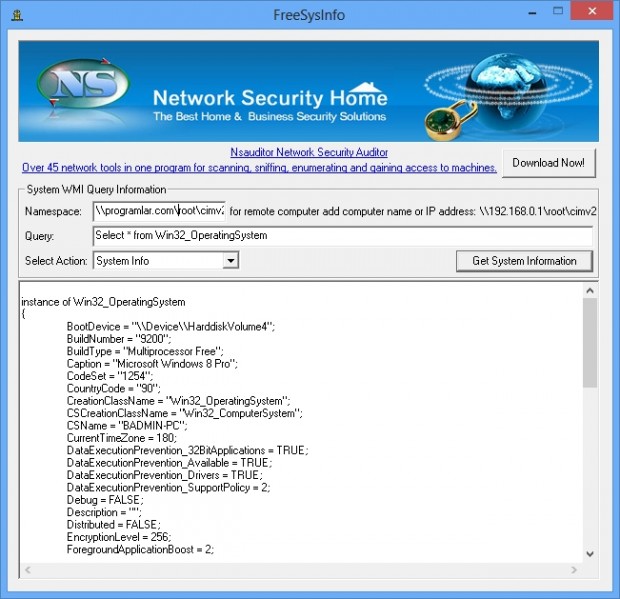The width and height of the screenshot is (620, 599).
Task: Close the FreeSysInfo window
Action: point(592,11)
